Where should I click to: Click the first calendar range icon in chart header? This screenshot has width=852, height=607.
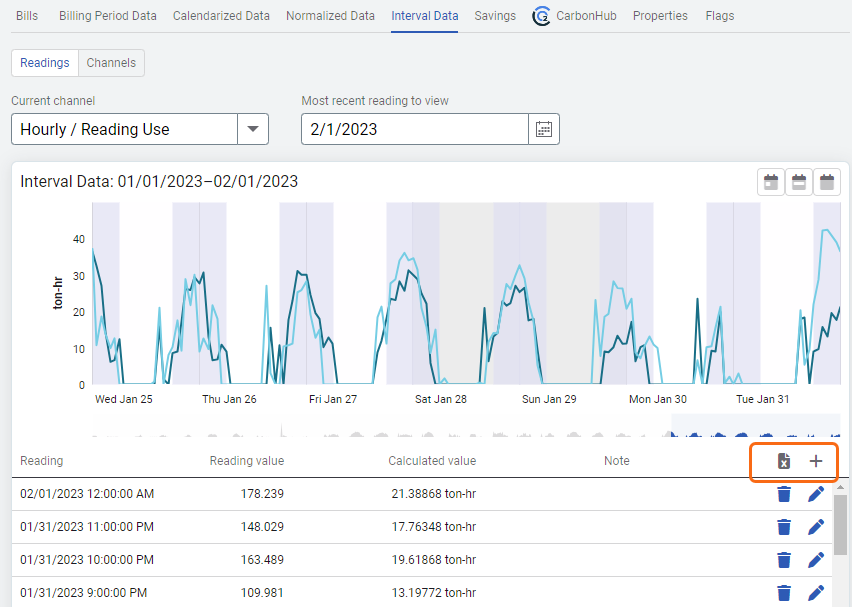(x=771, y=182)
